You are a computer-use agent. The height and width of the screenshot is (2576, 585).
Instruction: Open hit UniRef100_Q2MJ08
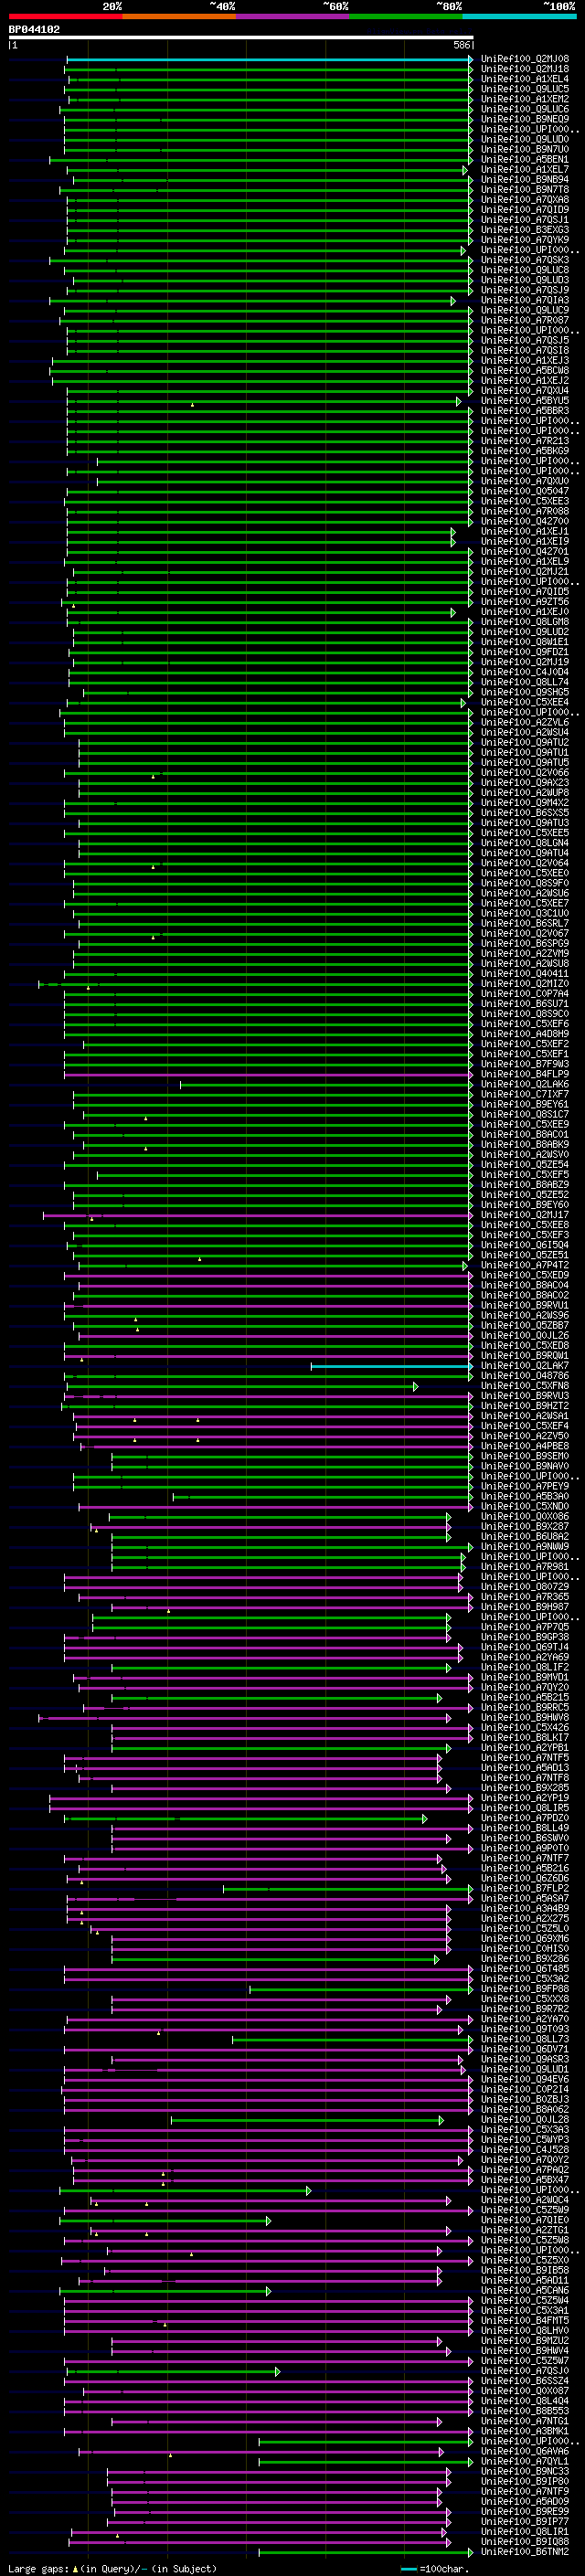525,59
